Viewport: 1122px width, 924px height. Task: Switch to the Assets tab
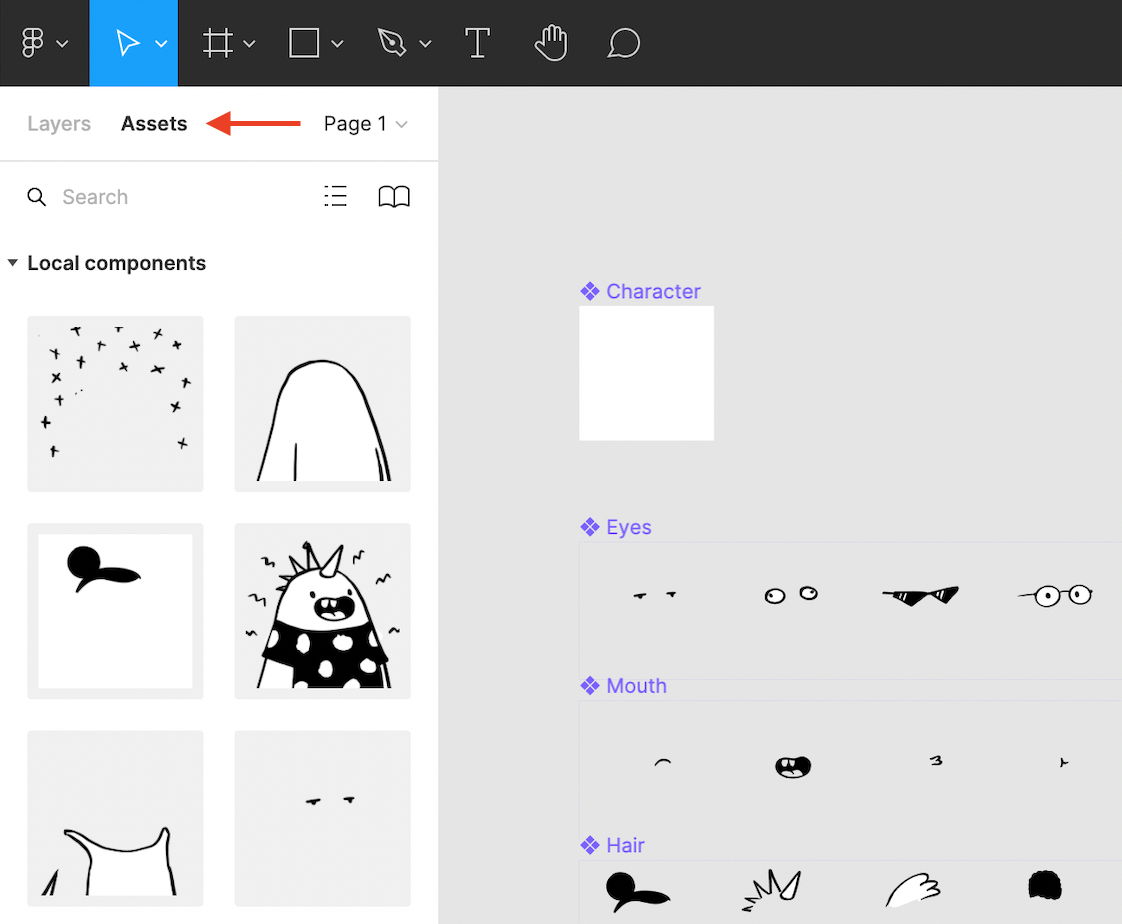click(x=154, y=124)
